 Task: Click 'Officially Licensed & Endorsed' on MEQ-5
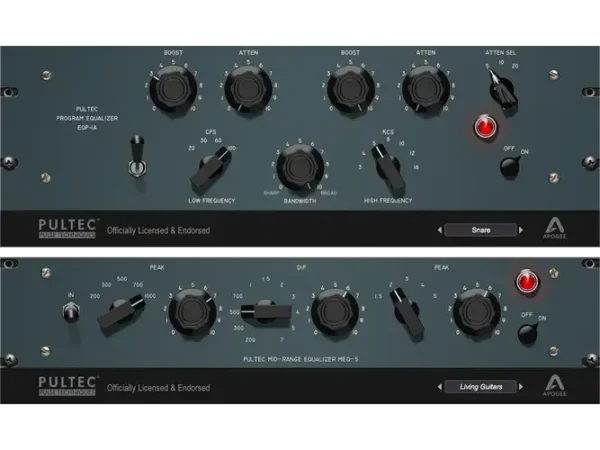click(158, 388)
